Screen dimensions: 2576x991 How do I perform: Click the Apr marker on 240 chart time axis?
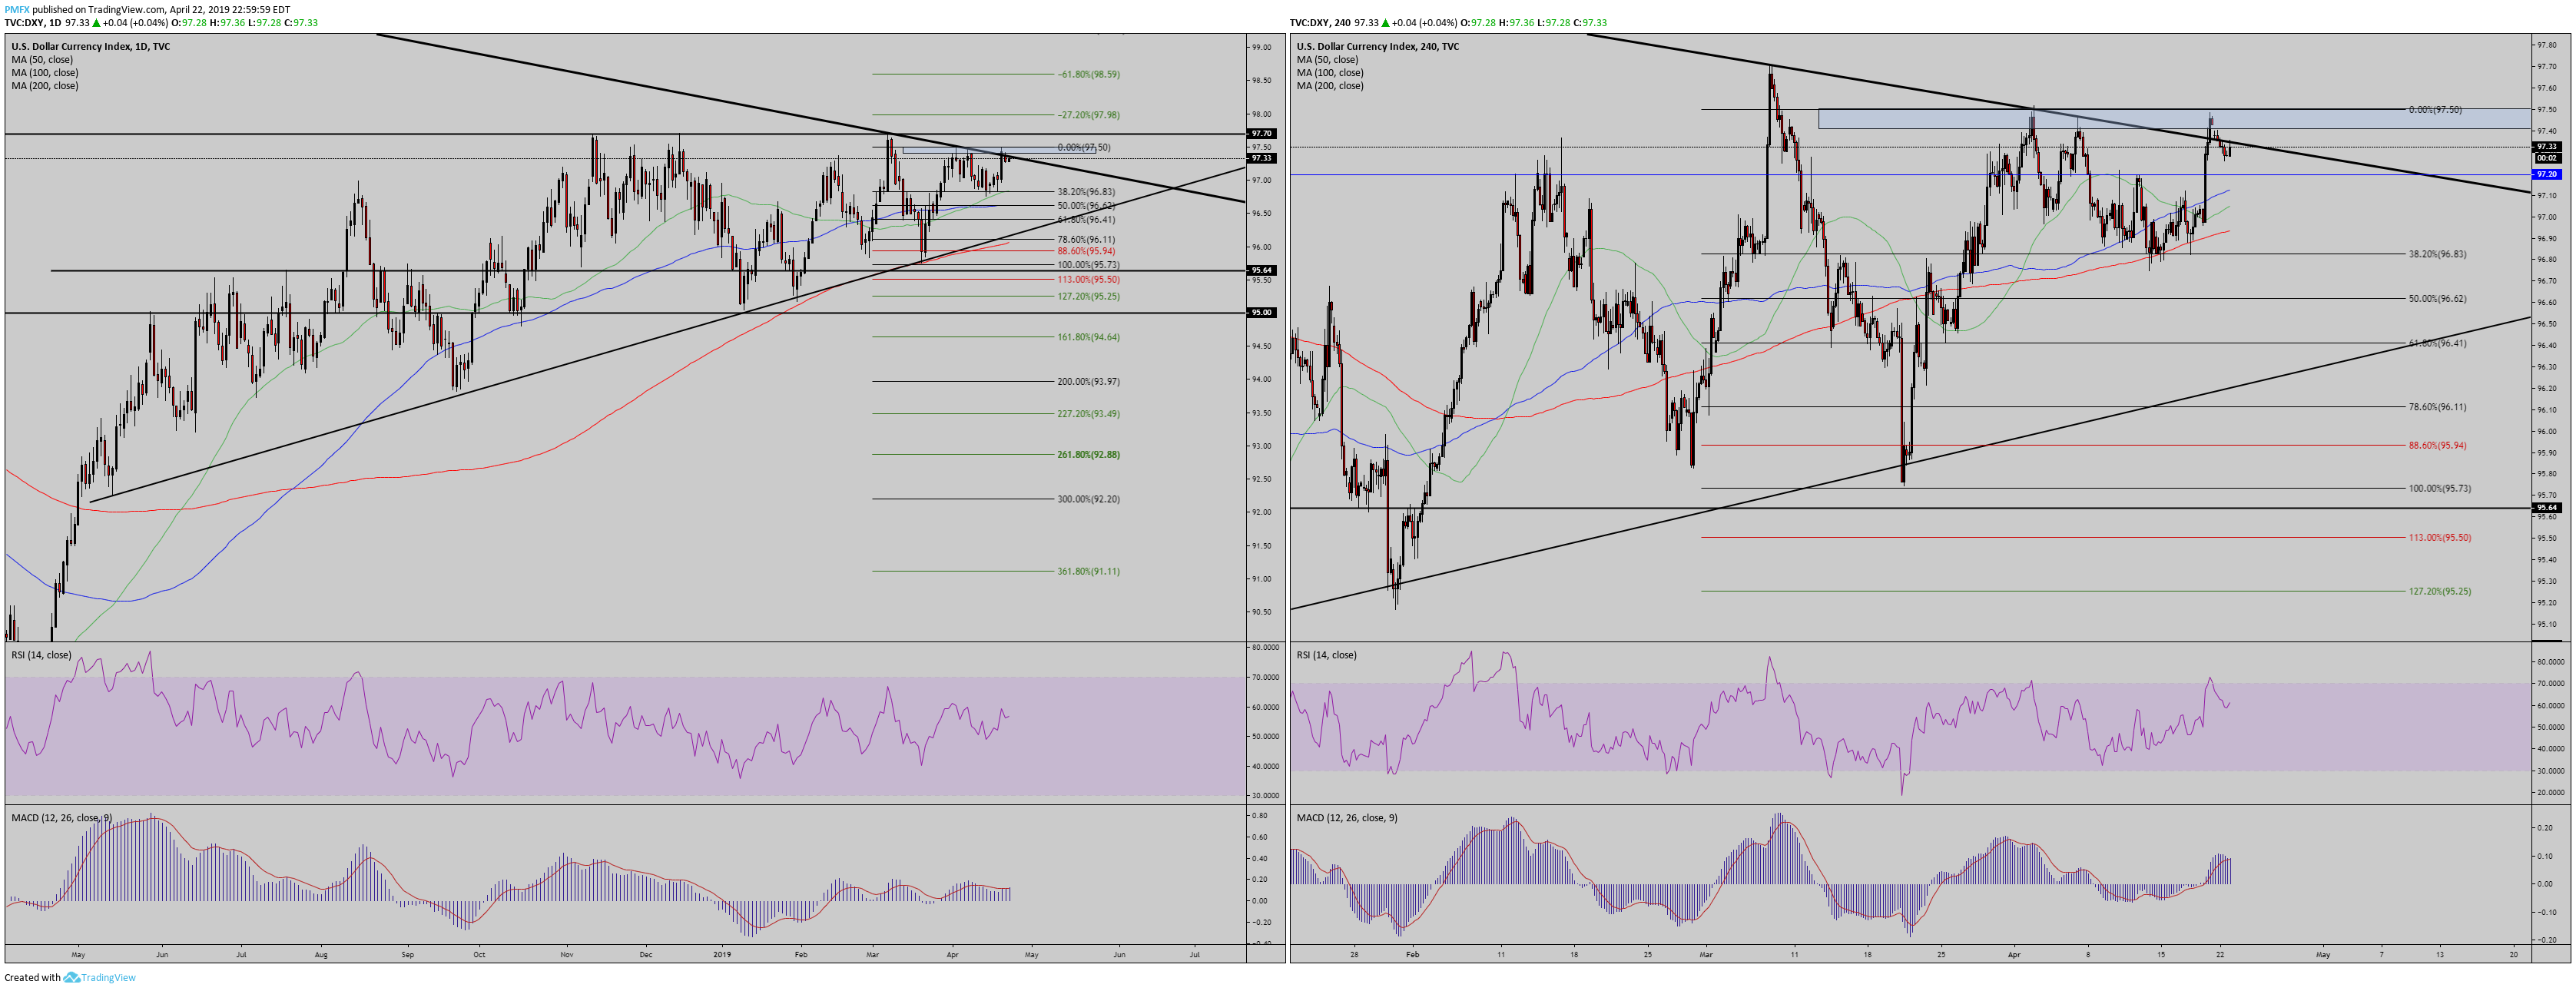[x=2014, y=954]
